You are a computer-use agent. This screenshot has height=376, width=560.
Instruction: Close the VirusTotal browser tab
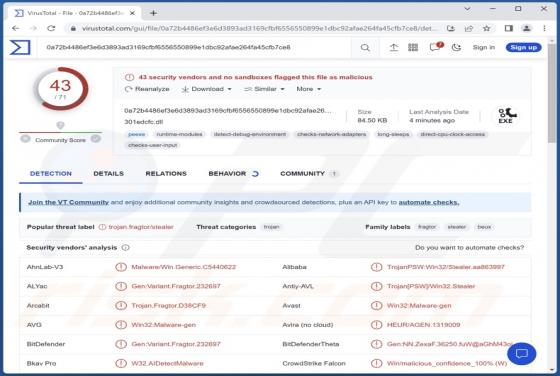click(x=132, y=13)
